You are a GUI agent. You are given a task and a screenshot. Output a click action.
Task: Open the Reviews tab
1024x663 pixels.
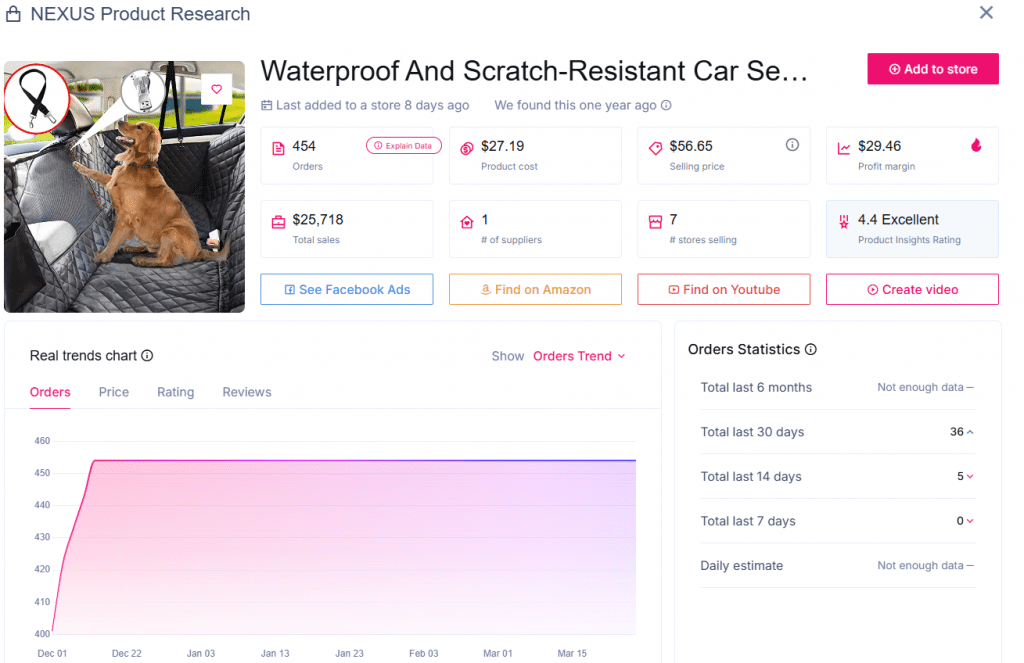(247, 392)
